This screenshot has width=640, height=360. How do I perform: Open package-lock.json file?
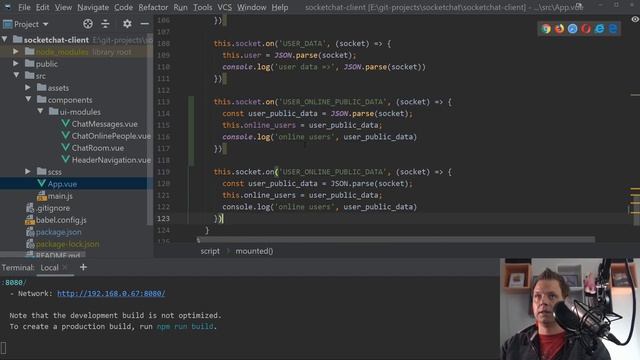[x=67, y=244]
